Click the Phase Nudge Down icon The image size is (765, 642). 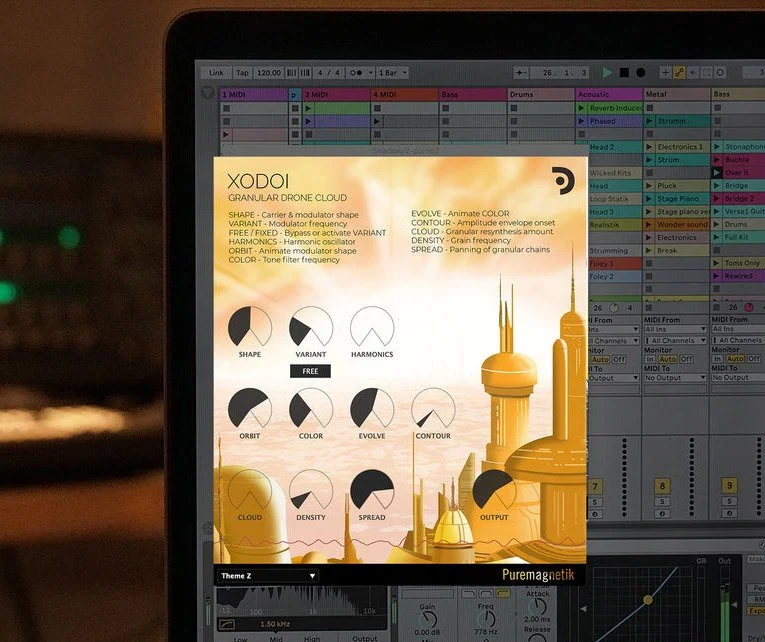(291, 73)
